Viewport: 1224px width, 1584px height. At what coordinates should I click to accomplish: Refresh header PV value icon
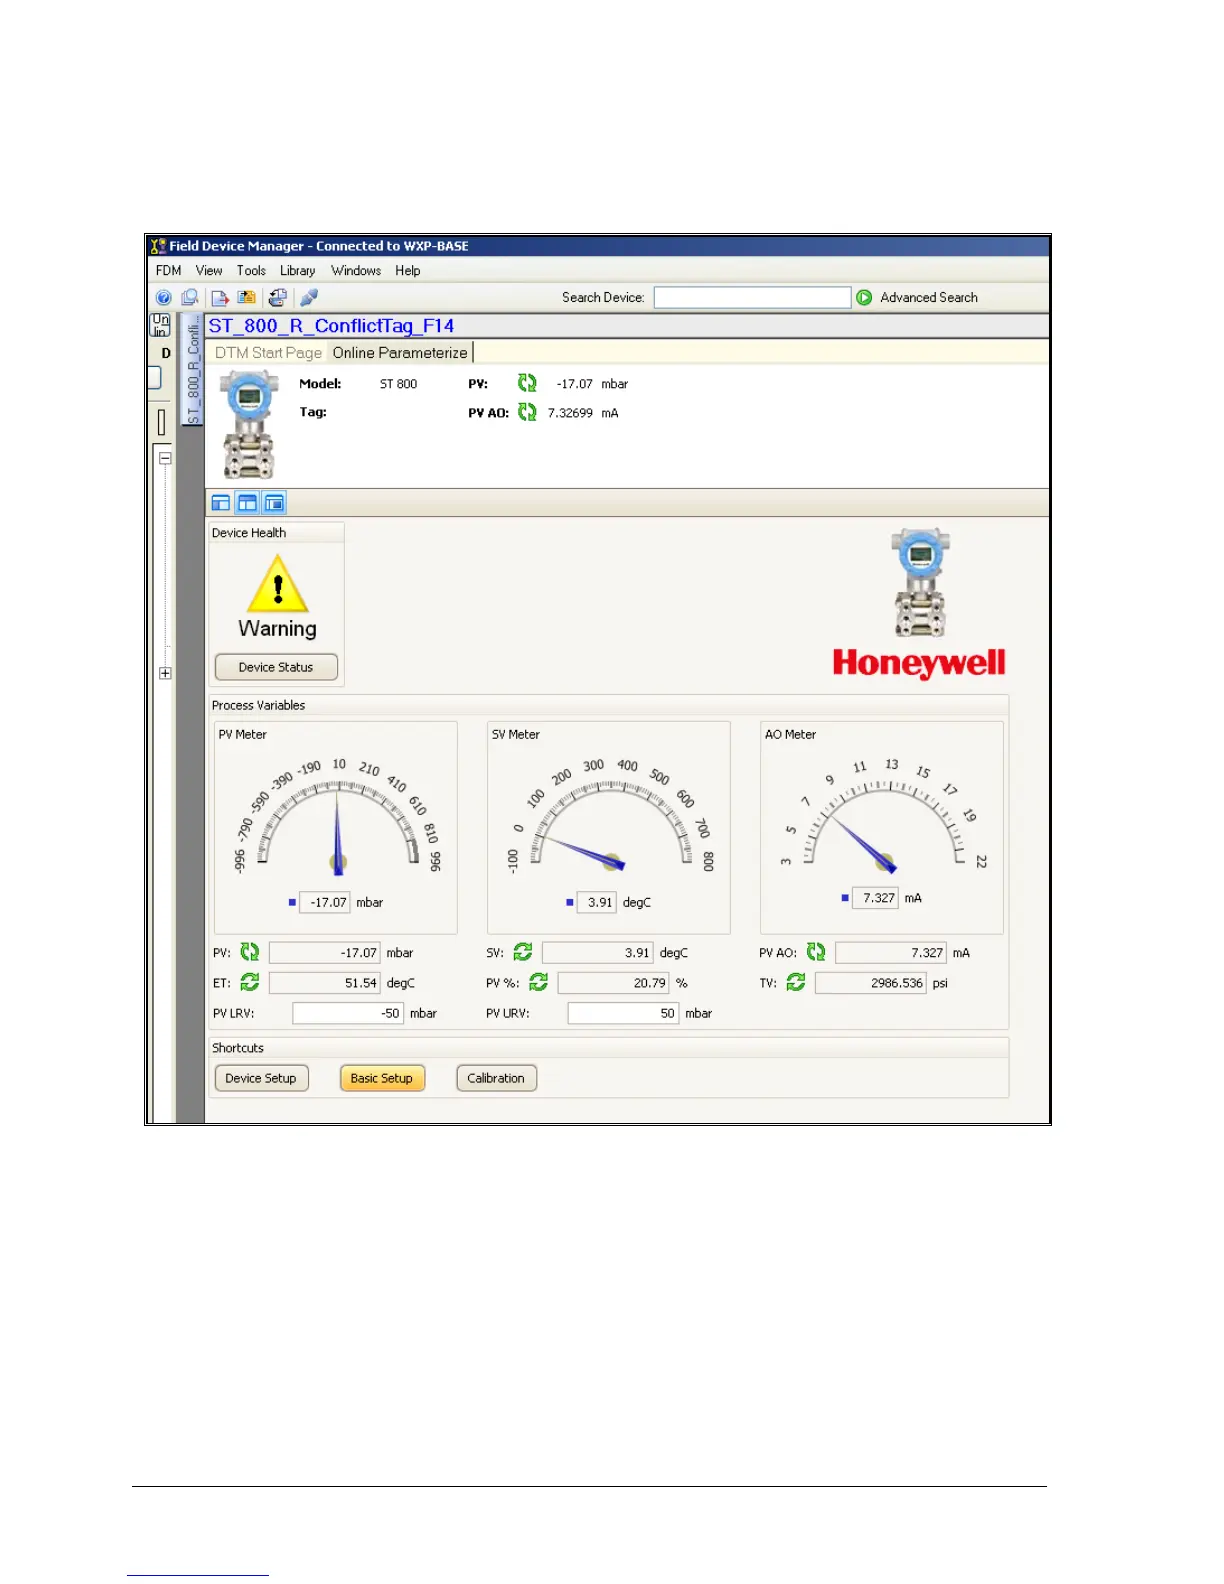(527, 383)
